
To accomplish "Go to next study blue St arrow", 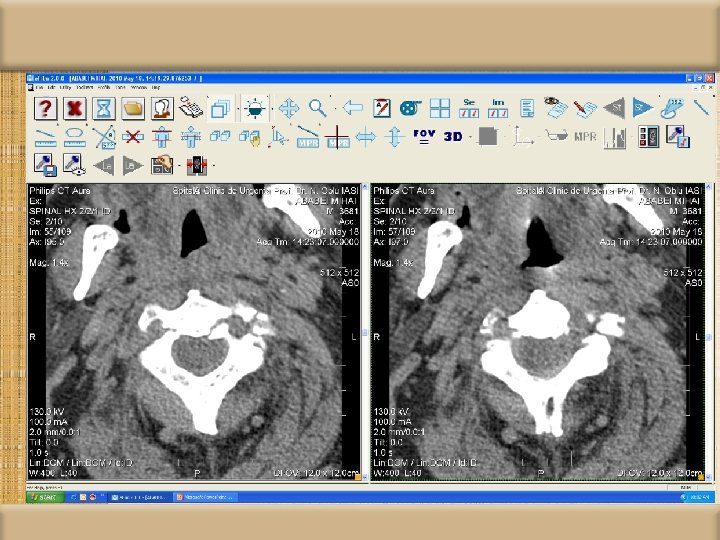I will [643, 108].
